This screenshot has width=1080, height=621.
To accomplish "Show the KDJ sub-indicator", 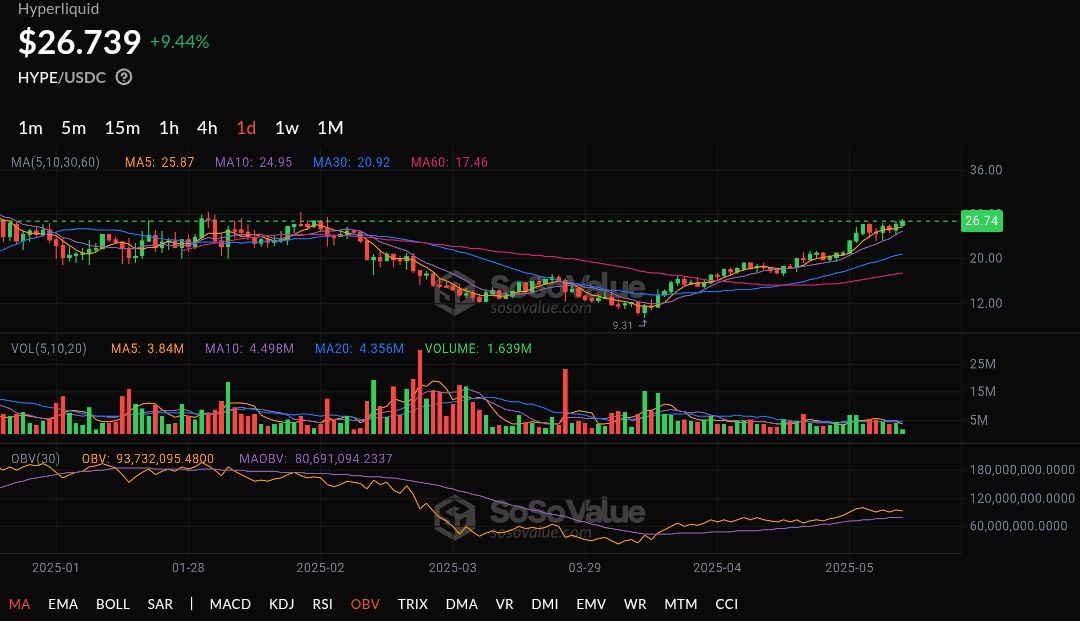I will pos(282,604).
